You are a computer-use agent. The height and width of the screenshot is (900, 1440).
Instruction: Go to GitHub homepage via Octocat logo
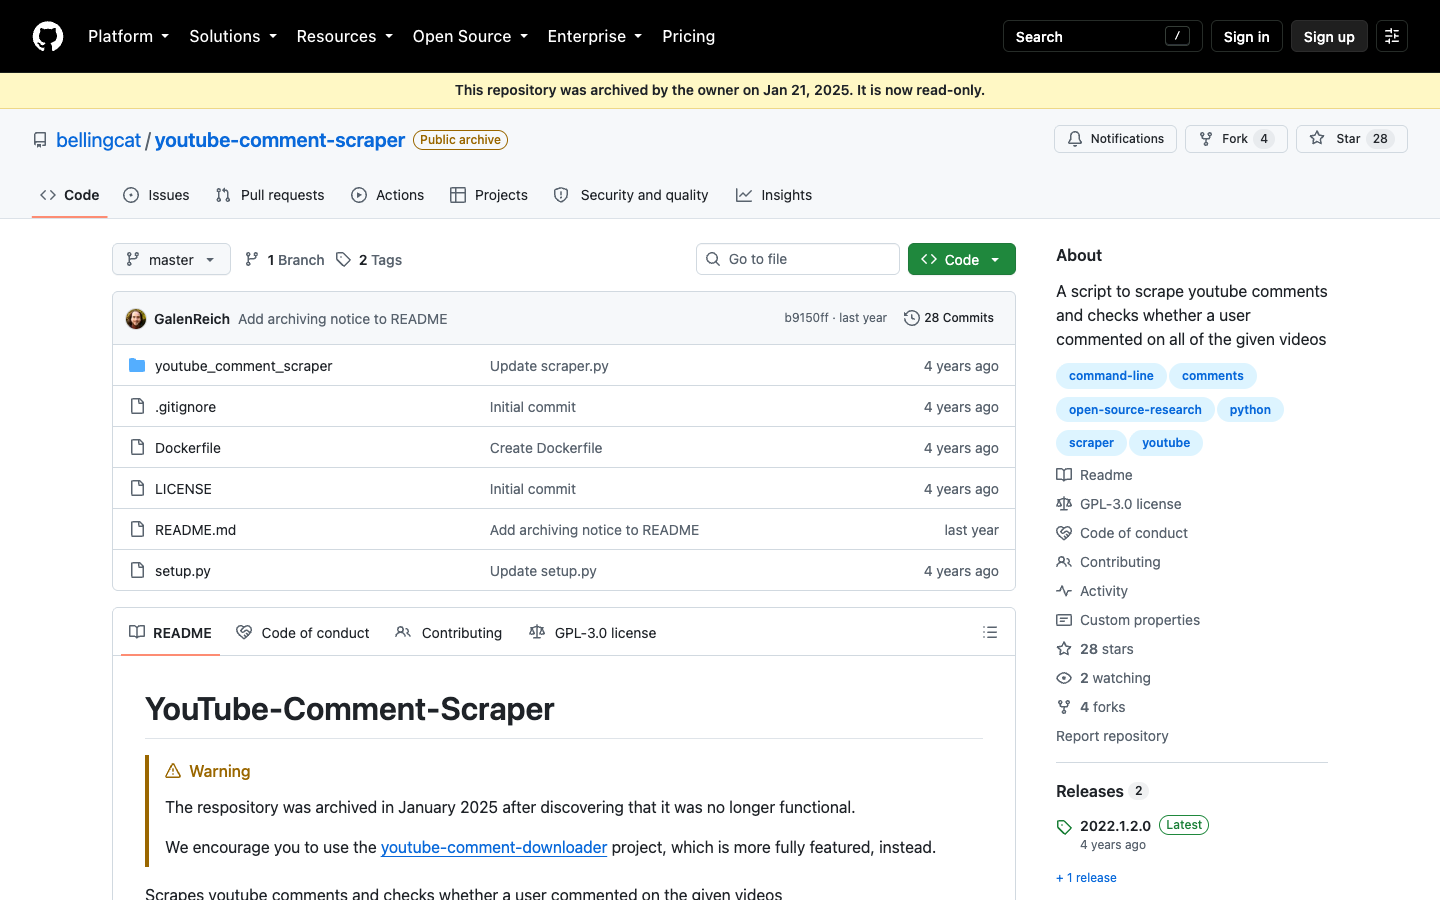pos(48,36)
